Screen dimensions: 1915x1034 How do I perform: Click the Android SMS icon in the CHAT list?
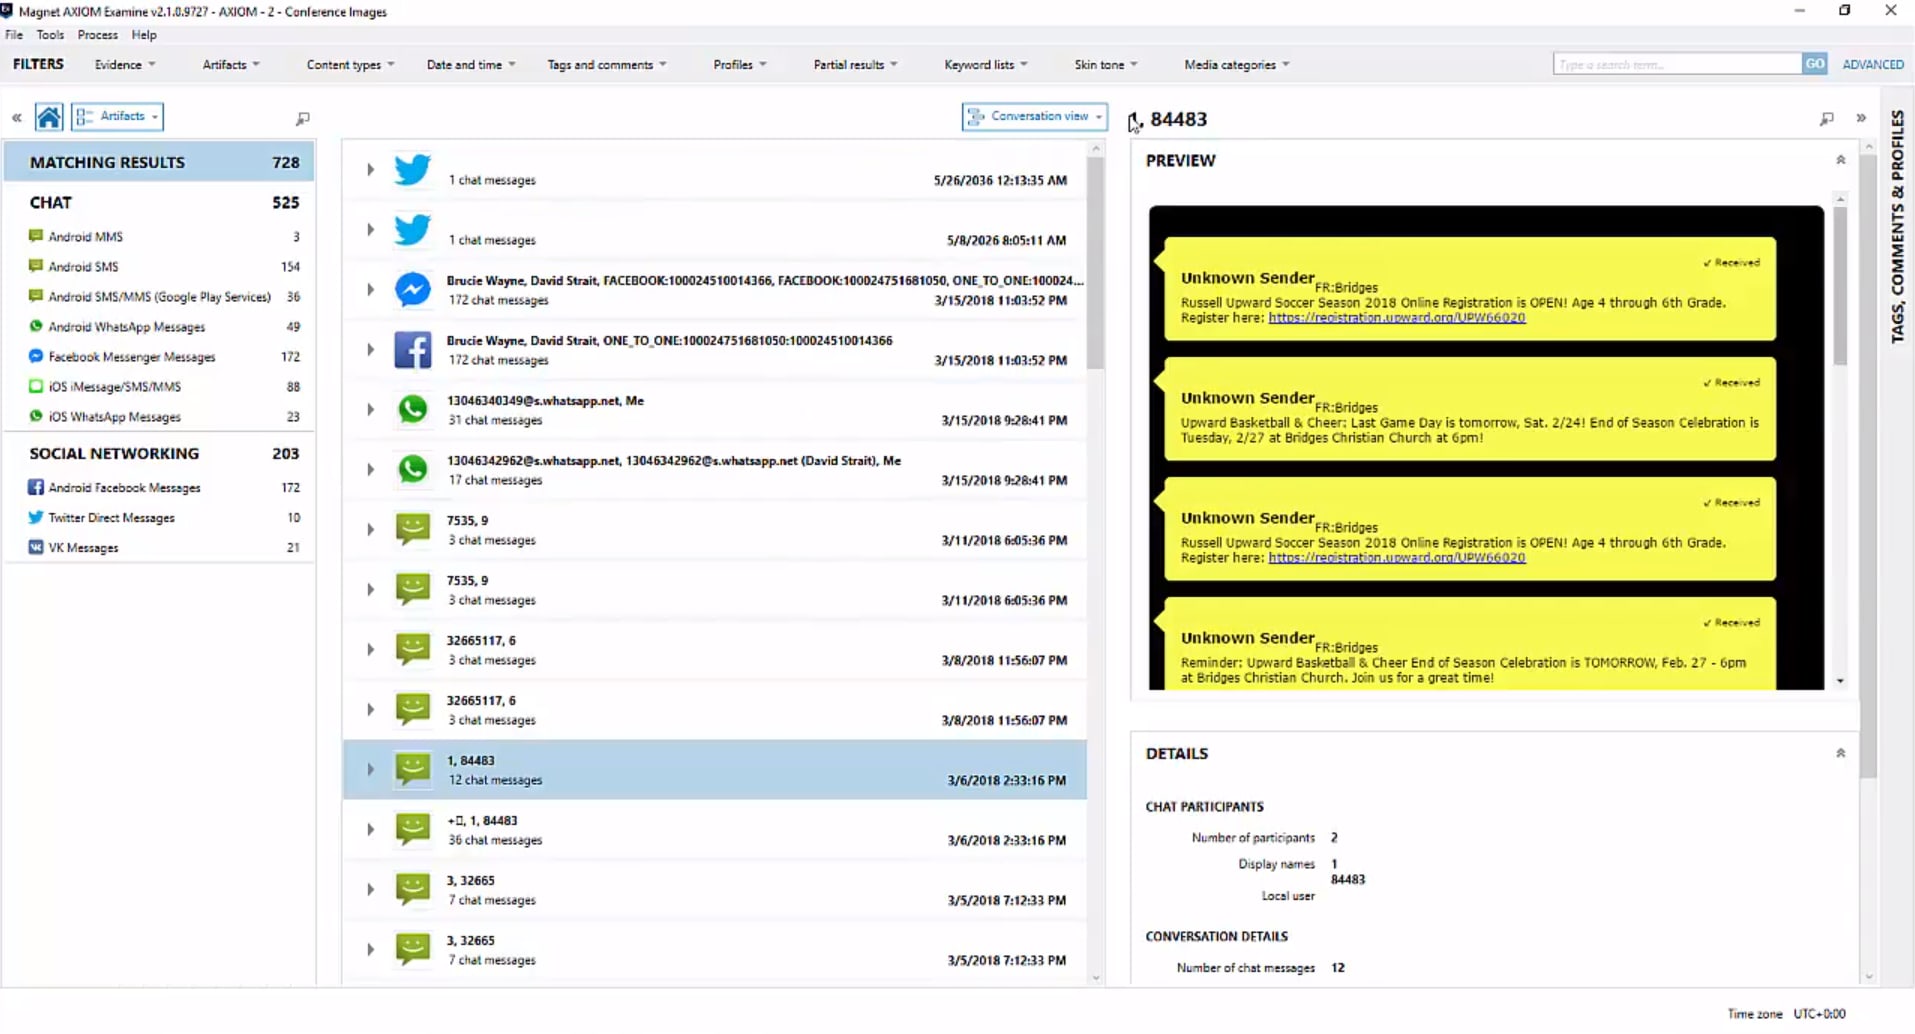tap(35, 266)
